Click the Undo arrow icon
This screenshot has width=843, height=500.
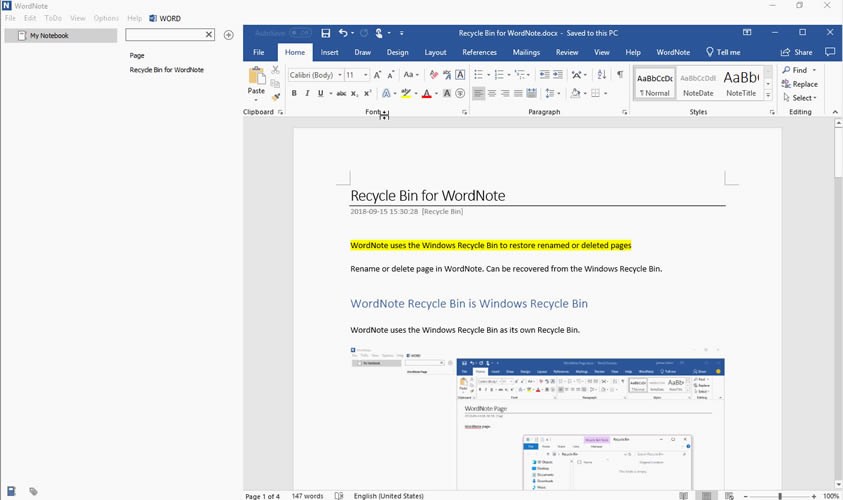point(343,33)
